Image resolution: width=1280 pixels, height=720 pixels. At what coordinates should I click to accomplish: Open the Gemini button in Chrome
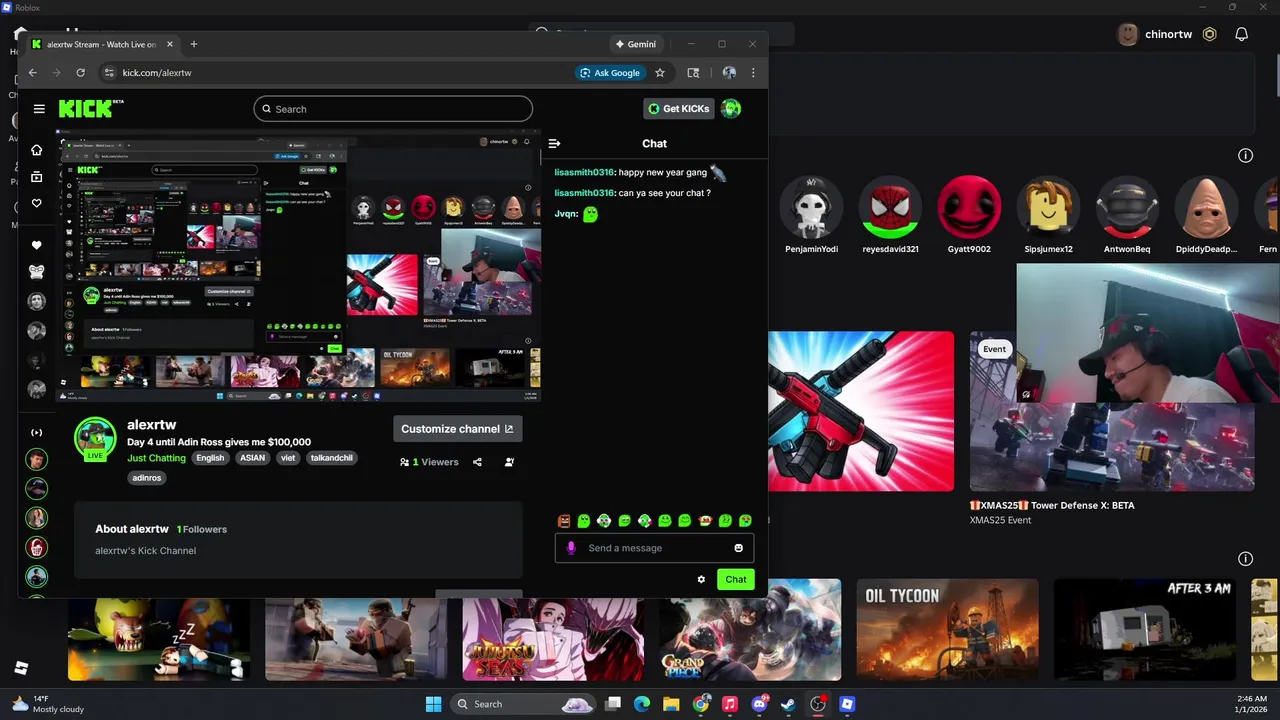pos(636,44)
